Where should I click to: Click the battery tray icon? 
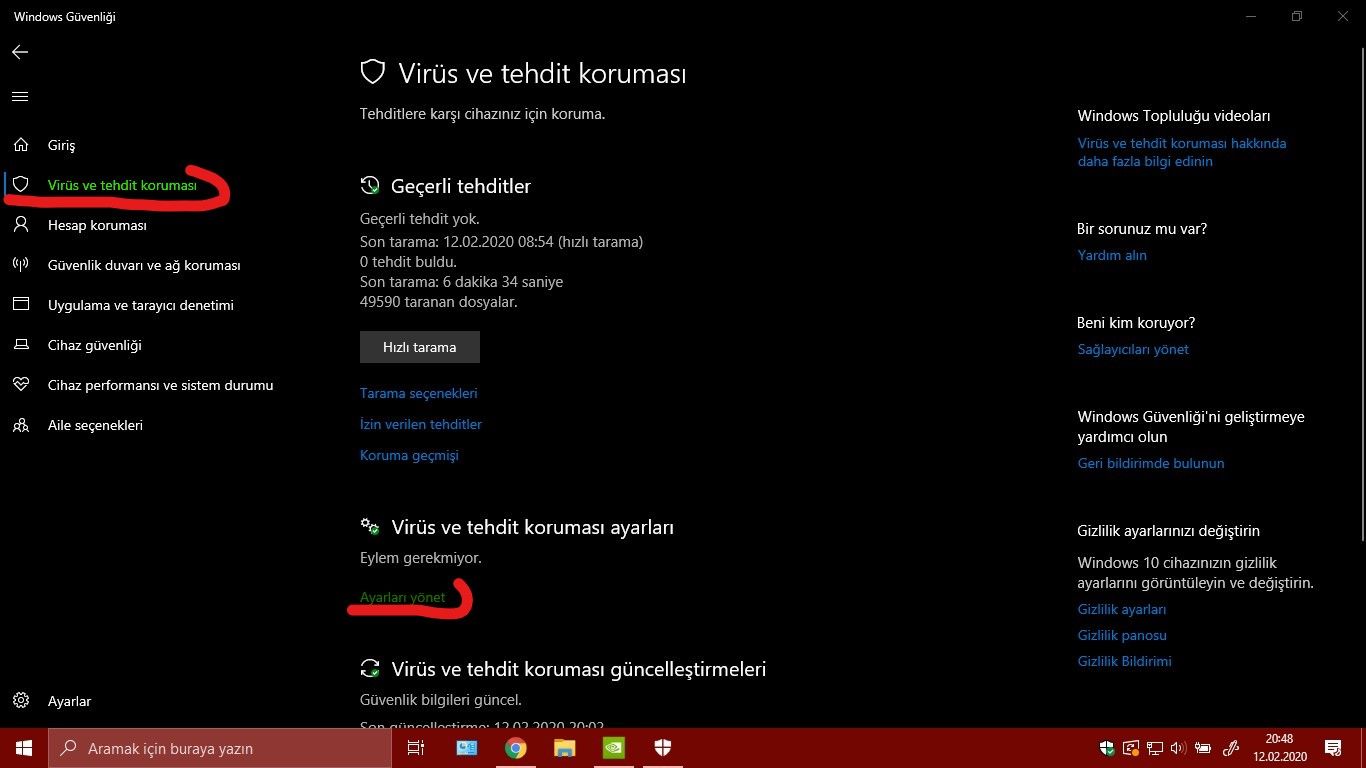tap(1203, 748)
